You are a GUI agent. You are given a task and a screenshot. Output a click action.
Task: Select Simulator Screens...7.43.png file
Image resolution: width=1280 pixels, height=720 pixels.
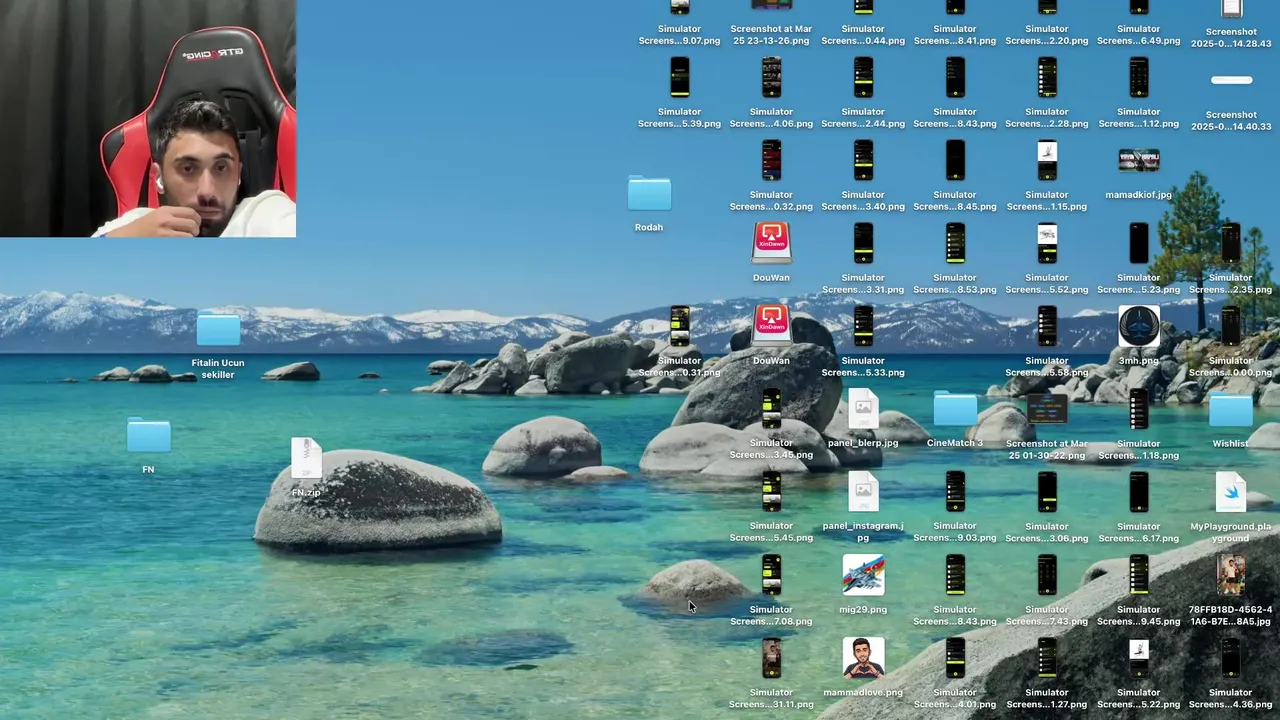[x=1047, y=575]
